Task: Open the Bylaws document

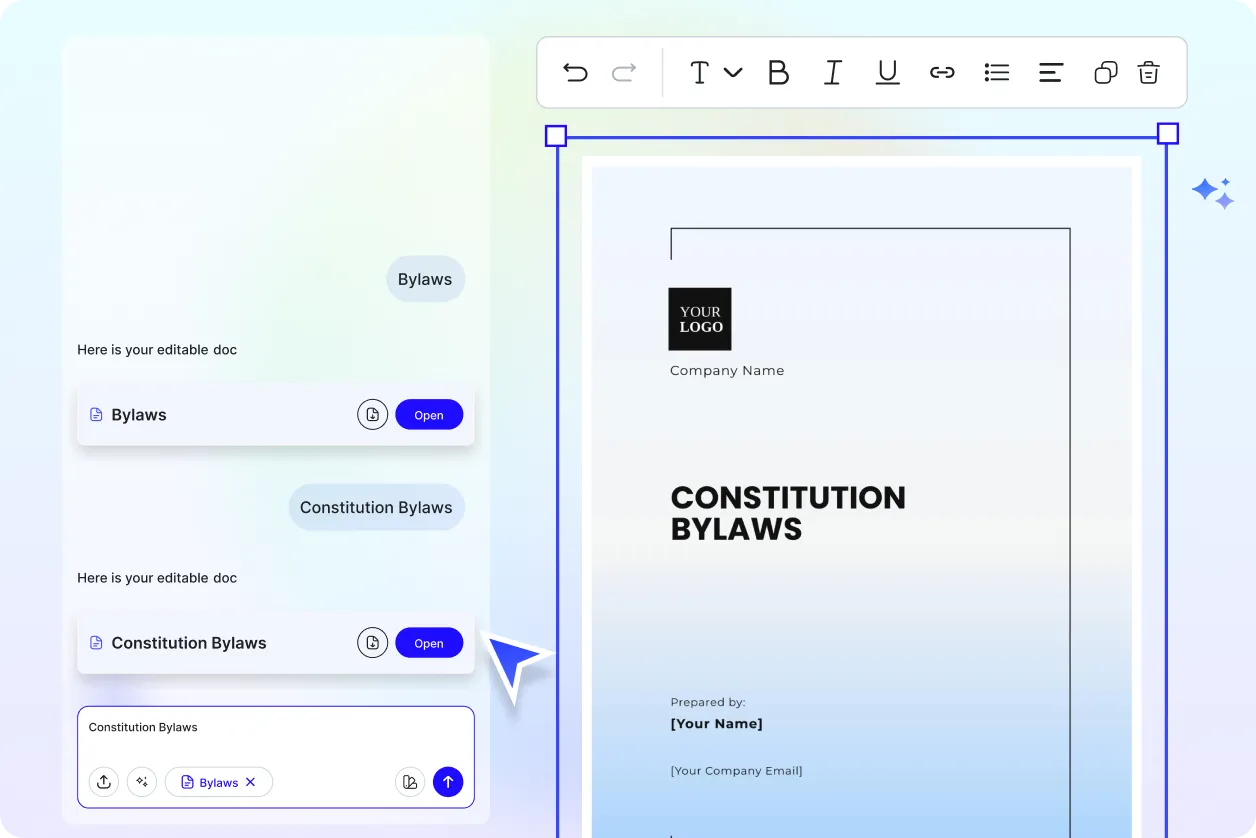Action: pyautogui.click(x=429, y=415)
